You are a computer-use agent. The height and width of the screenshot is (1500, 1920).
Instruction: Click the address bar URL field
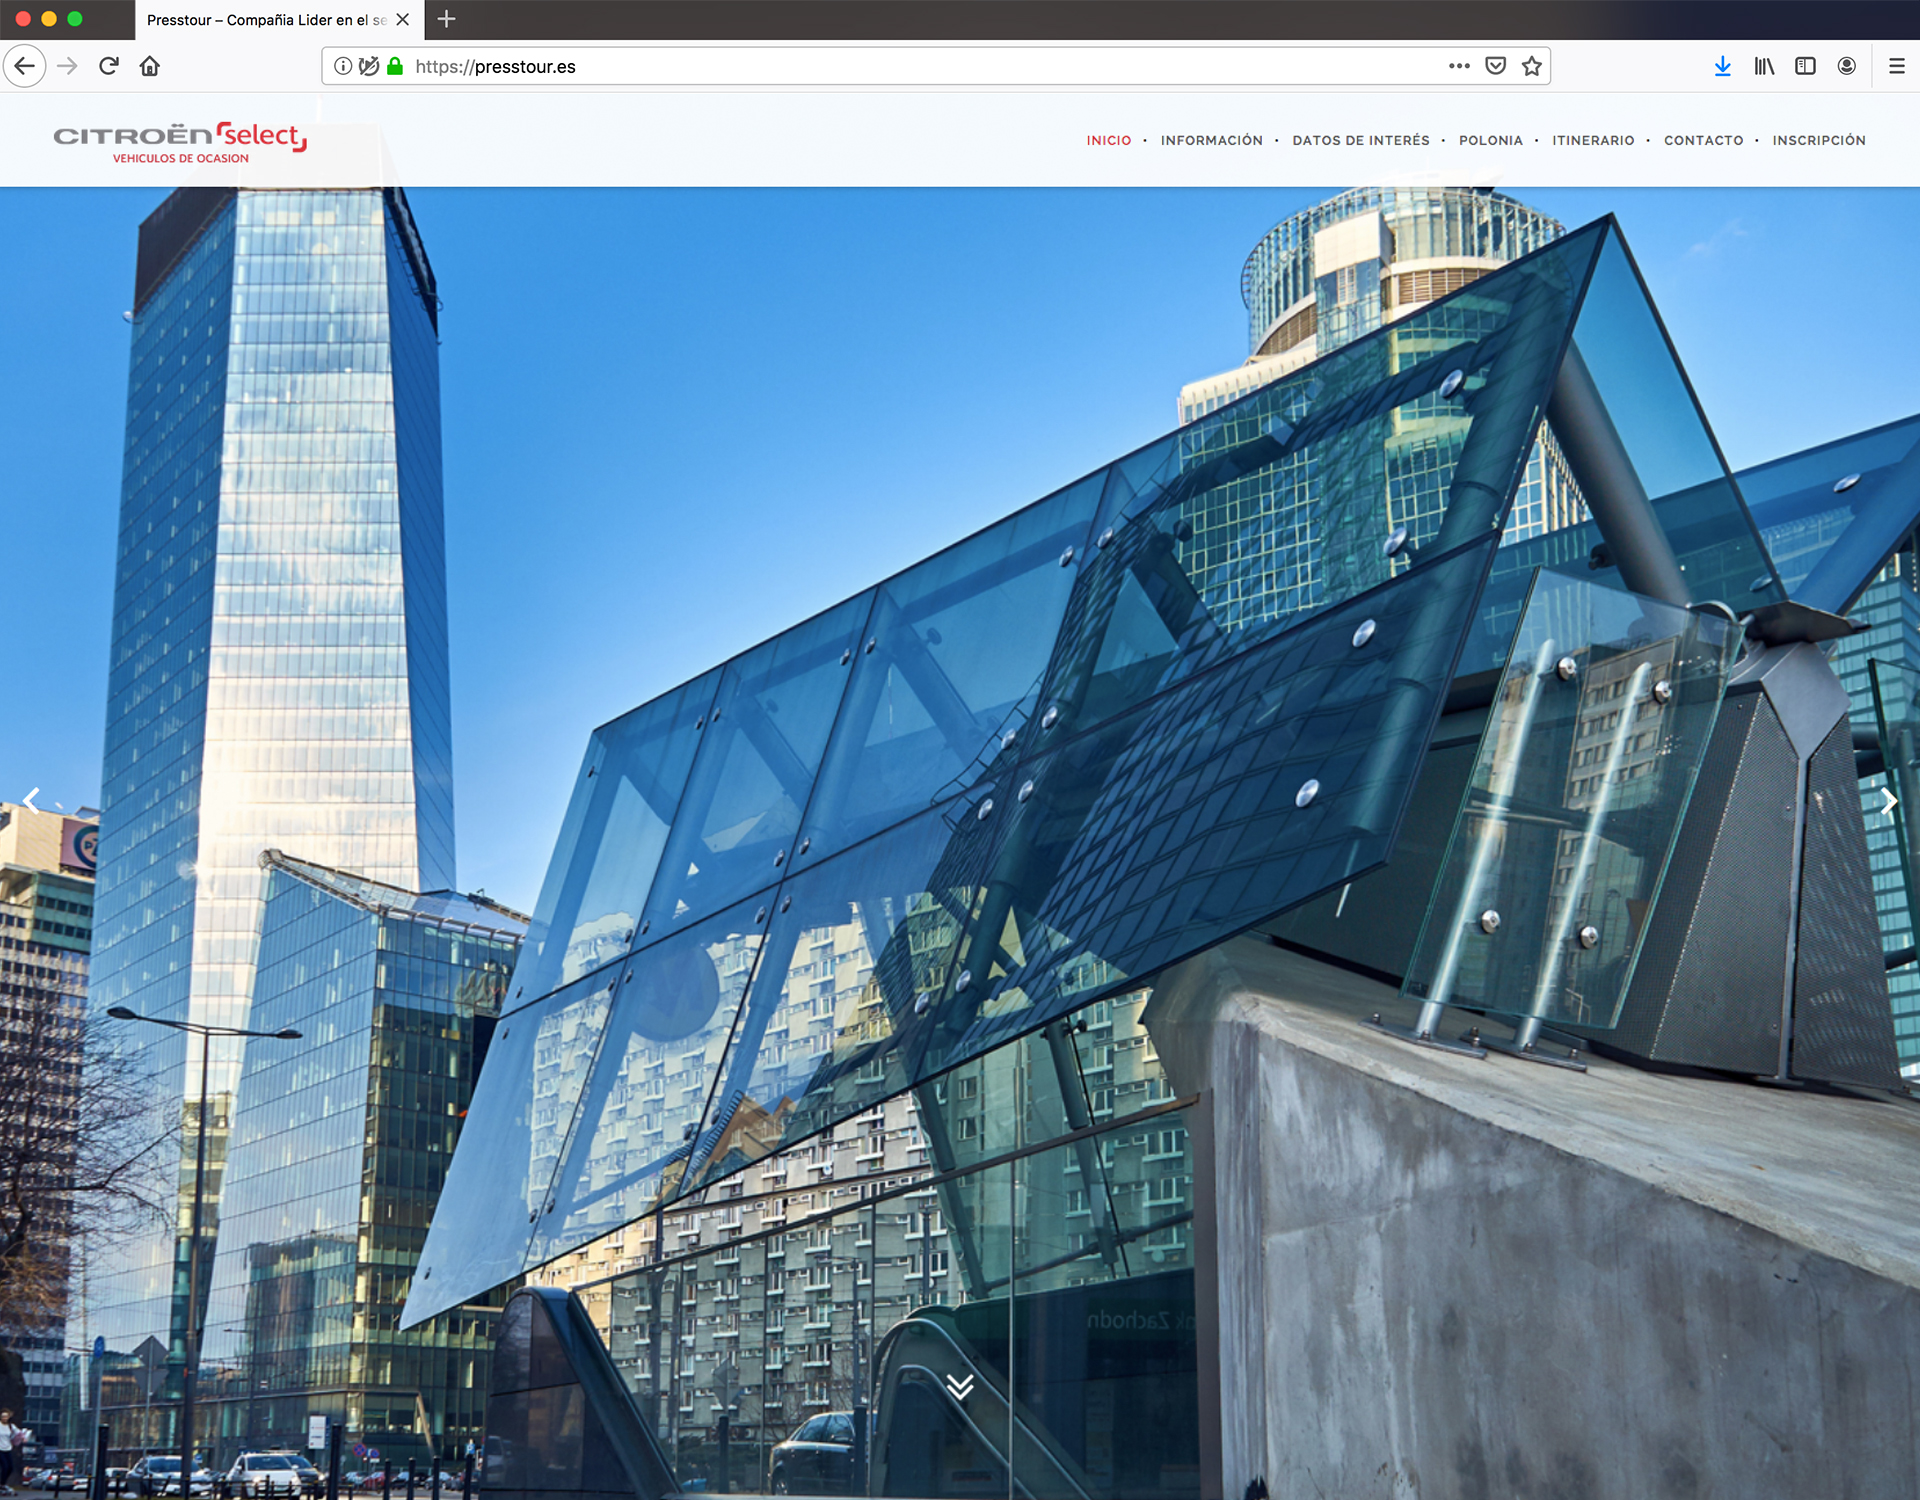(900, 66)
